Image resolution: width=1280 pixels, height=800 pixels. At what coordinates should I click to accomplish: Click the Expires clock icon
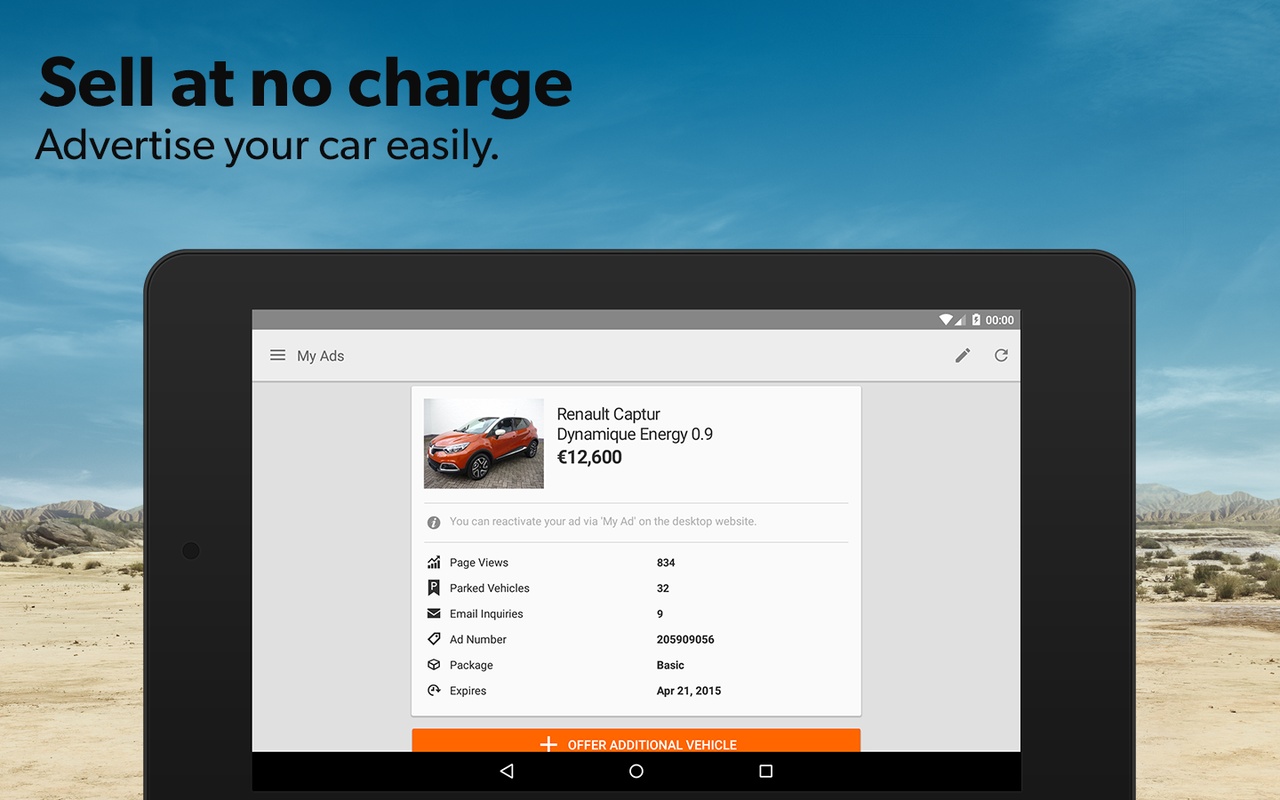(434, 691)
